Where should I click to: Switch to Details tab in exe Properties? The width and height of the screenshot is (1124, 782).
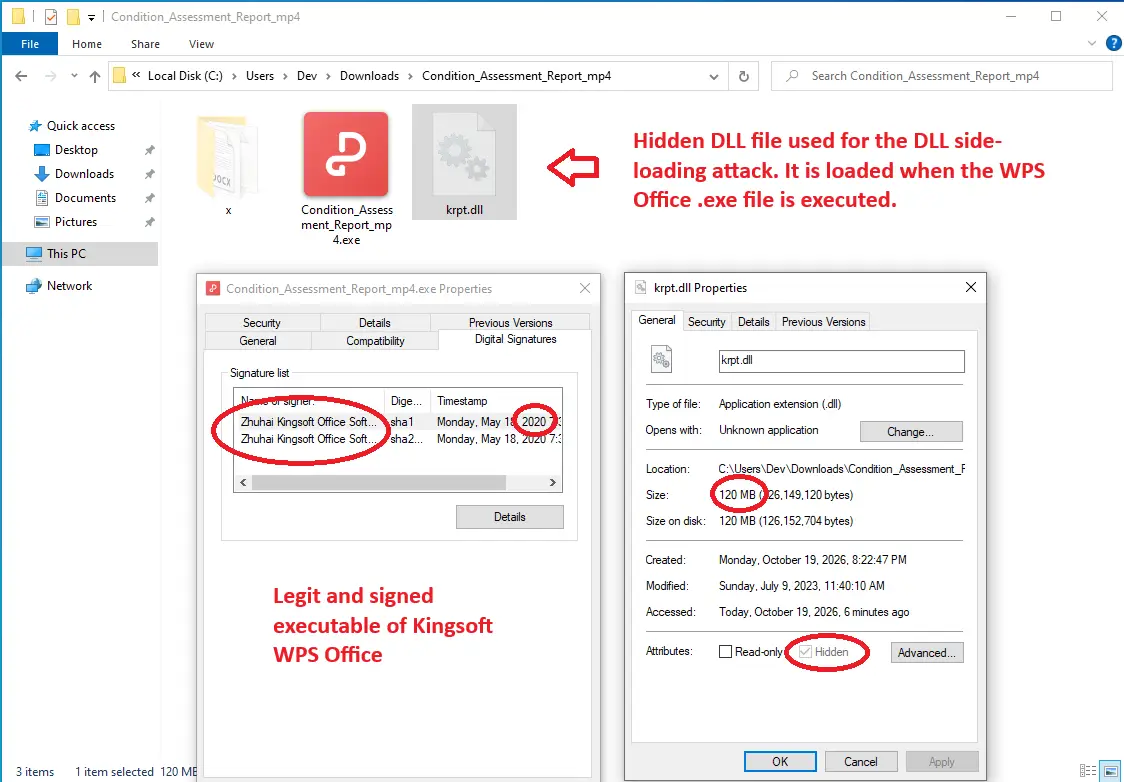[375, 323]
